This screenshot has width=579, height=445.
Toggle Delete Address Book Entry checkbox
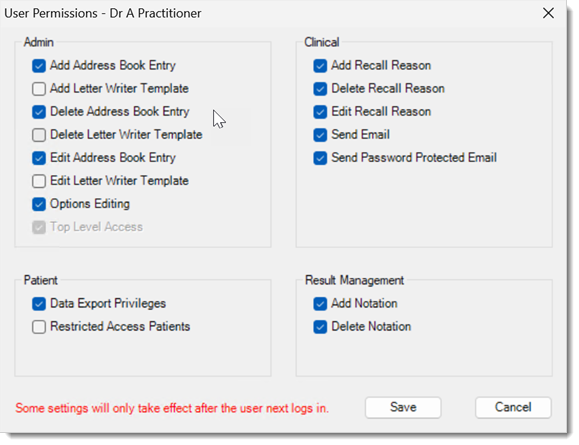[39, 112]
